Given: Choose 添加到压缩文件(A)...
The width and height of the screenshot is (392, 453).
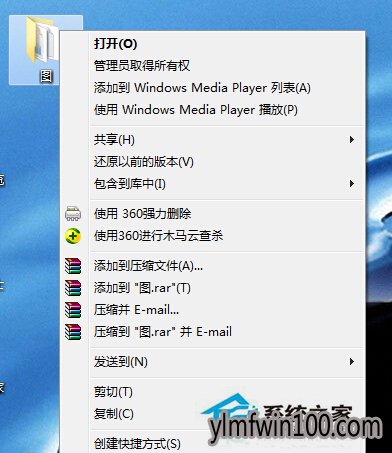Looking at the screenshot, I should (148, 266).
